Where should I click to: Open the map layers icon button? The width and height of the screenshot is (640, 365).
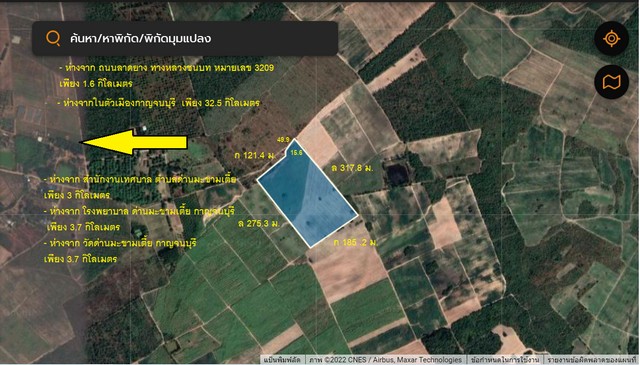click(611, 82)
